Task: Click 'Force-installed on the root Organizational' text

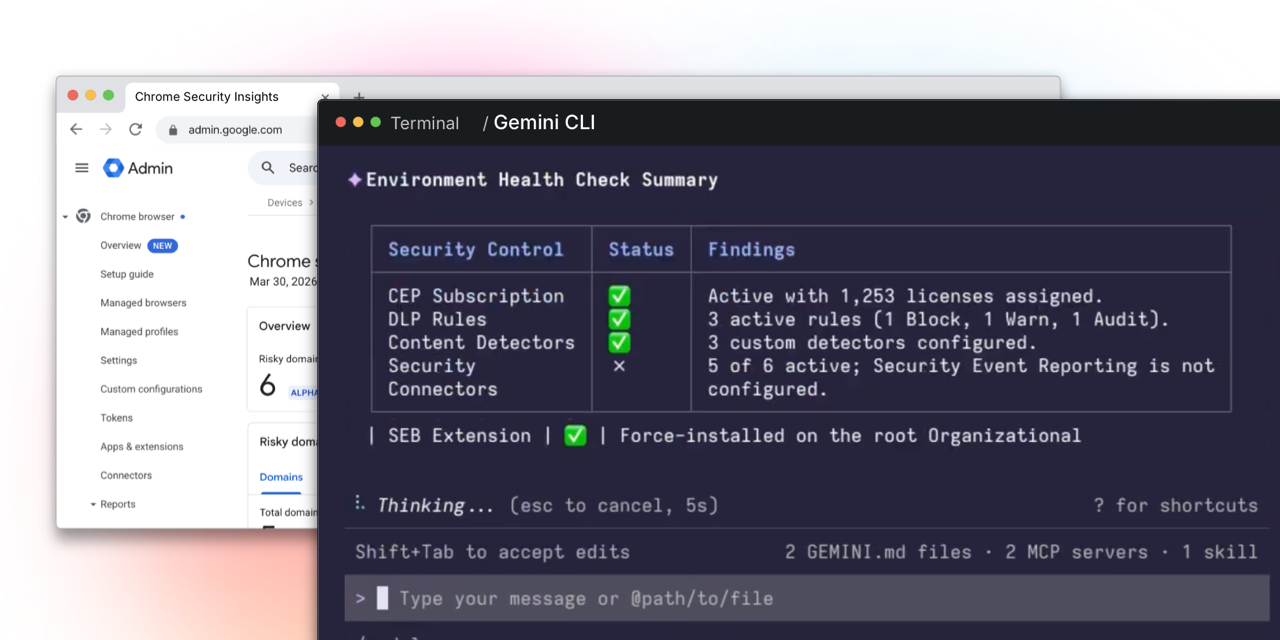Action: pyautogui.click(x=850, y=436)
